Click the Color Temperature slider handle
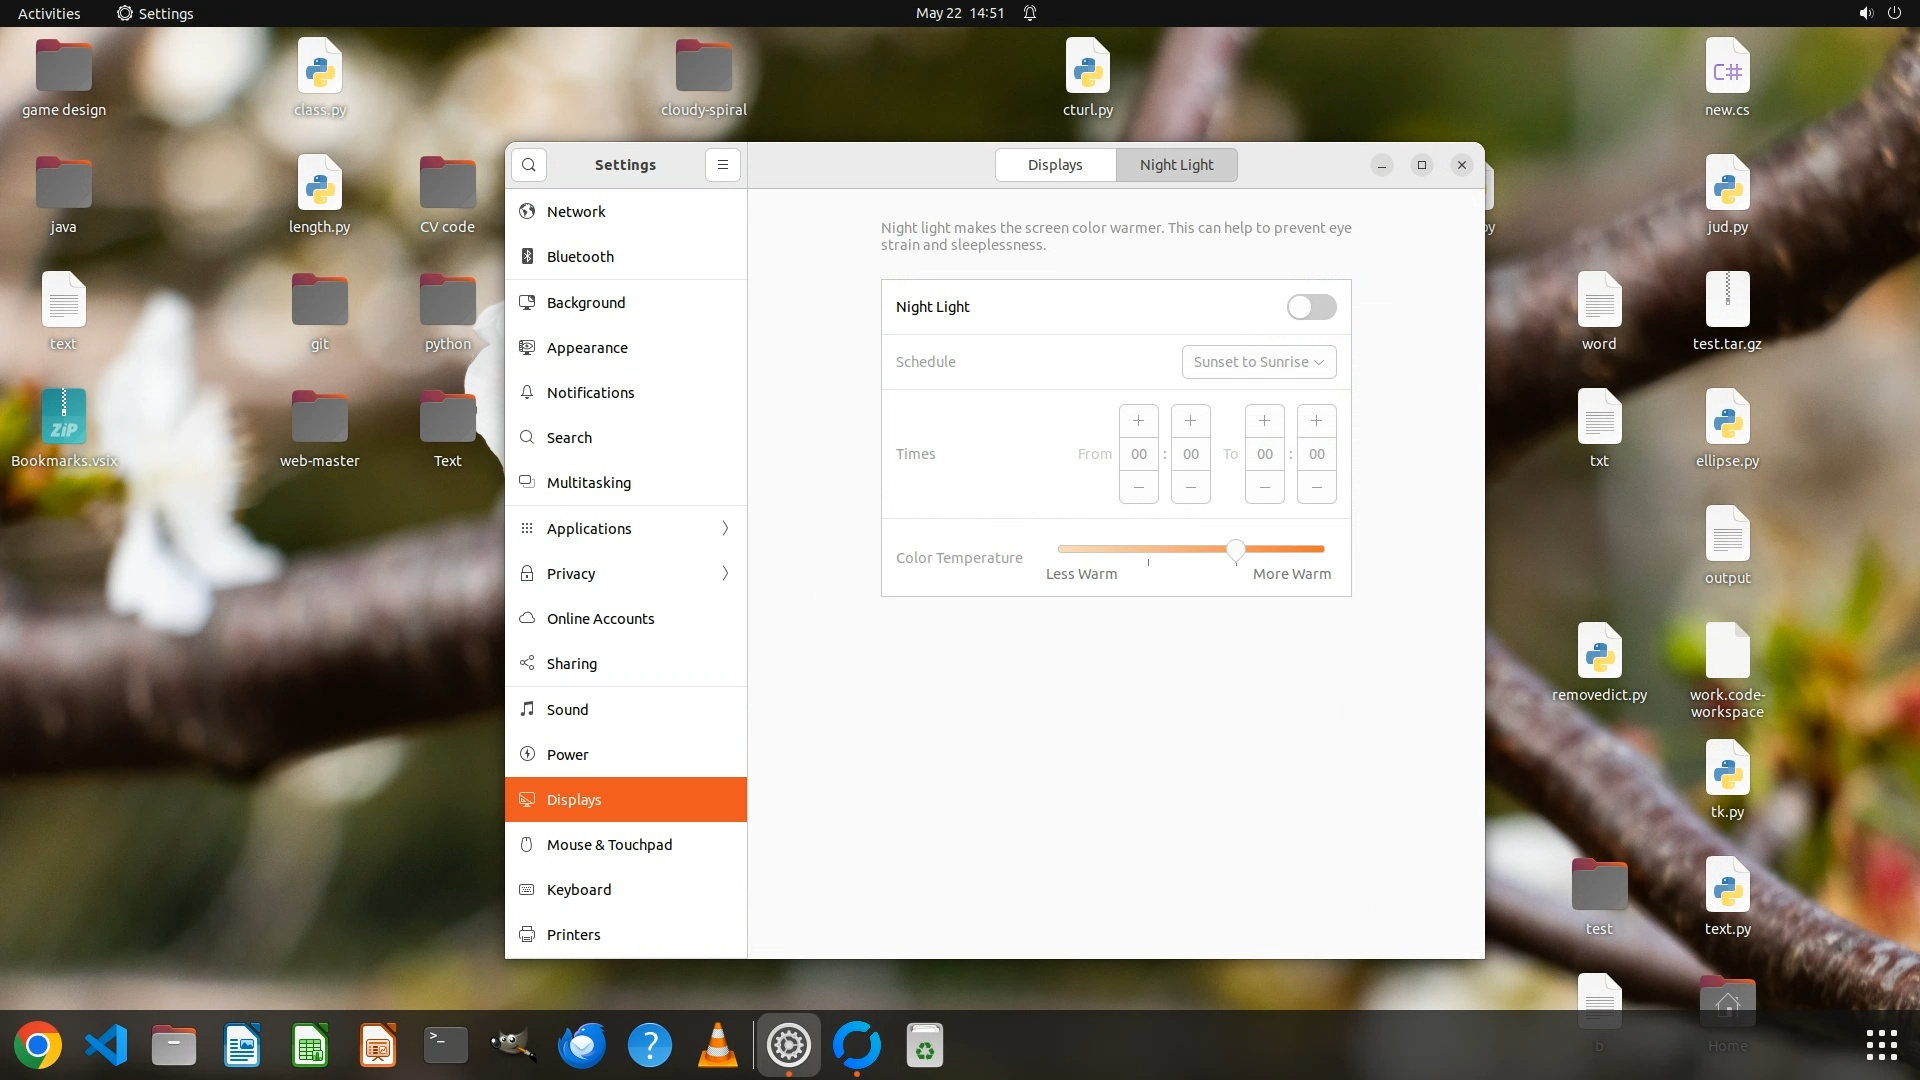1920x1080 pixels. pyautogui.click(x=1236, y=549)
